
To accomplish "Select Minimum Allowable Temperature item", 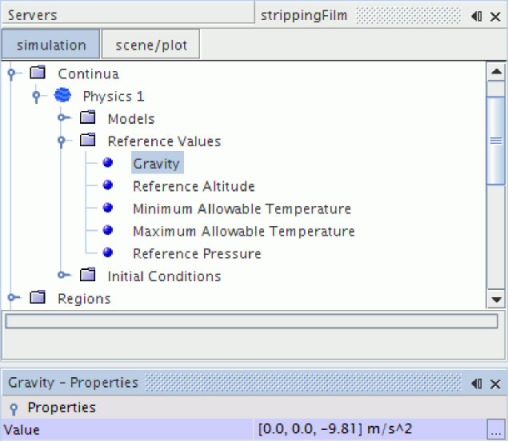I will 242,209.
